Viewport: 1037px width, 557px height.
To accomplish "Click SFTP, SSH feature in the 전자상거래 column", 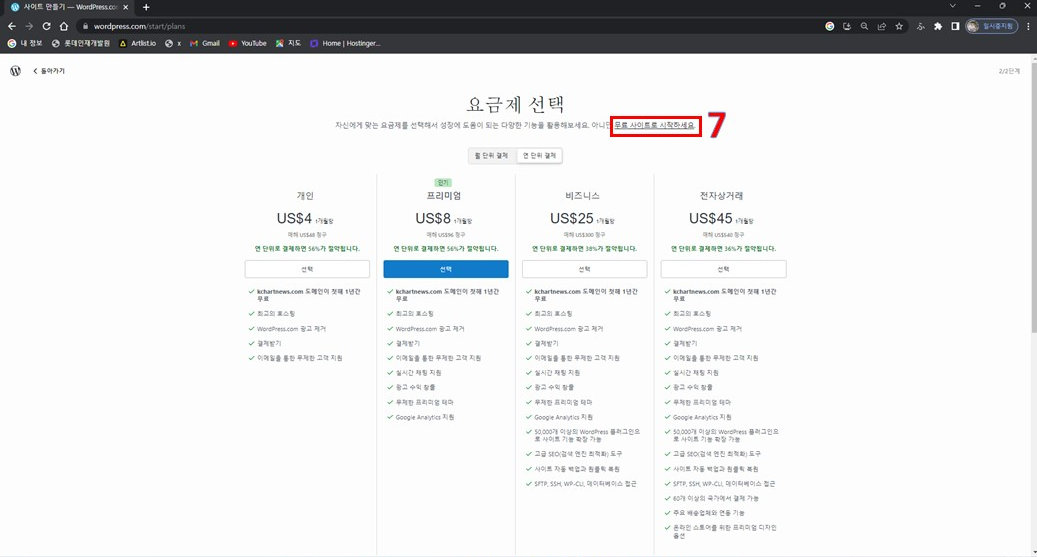I will click(x=724, y=484).
